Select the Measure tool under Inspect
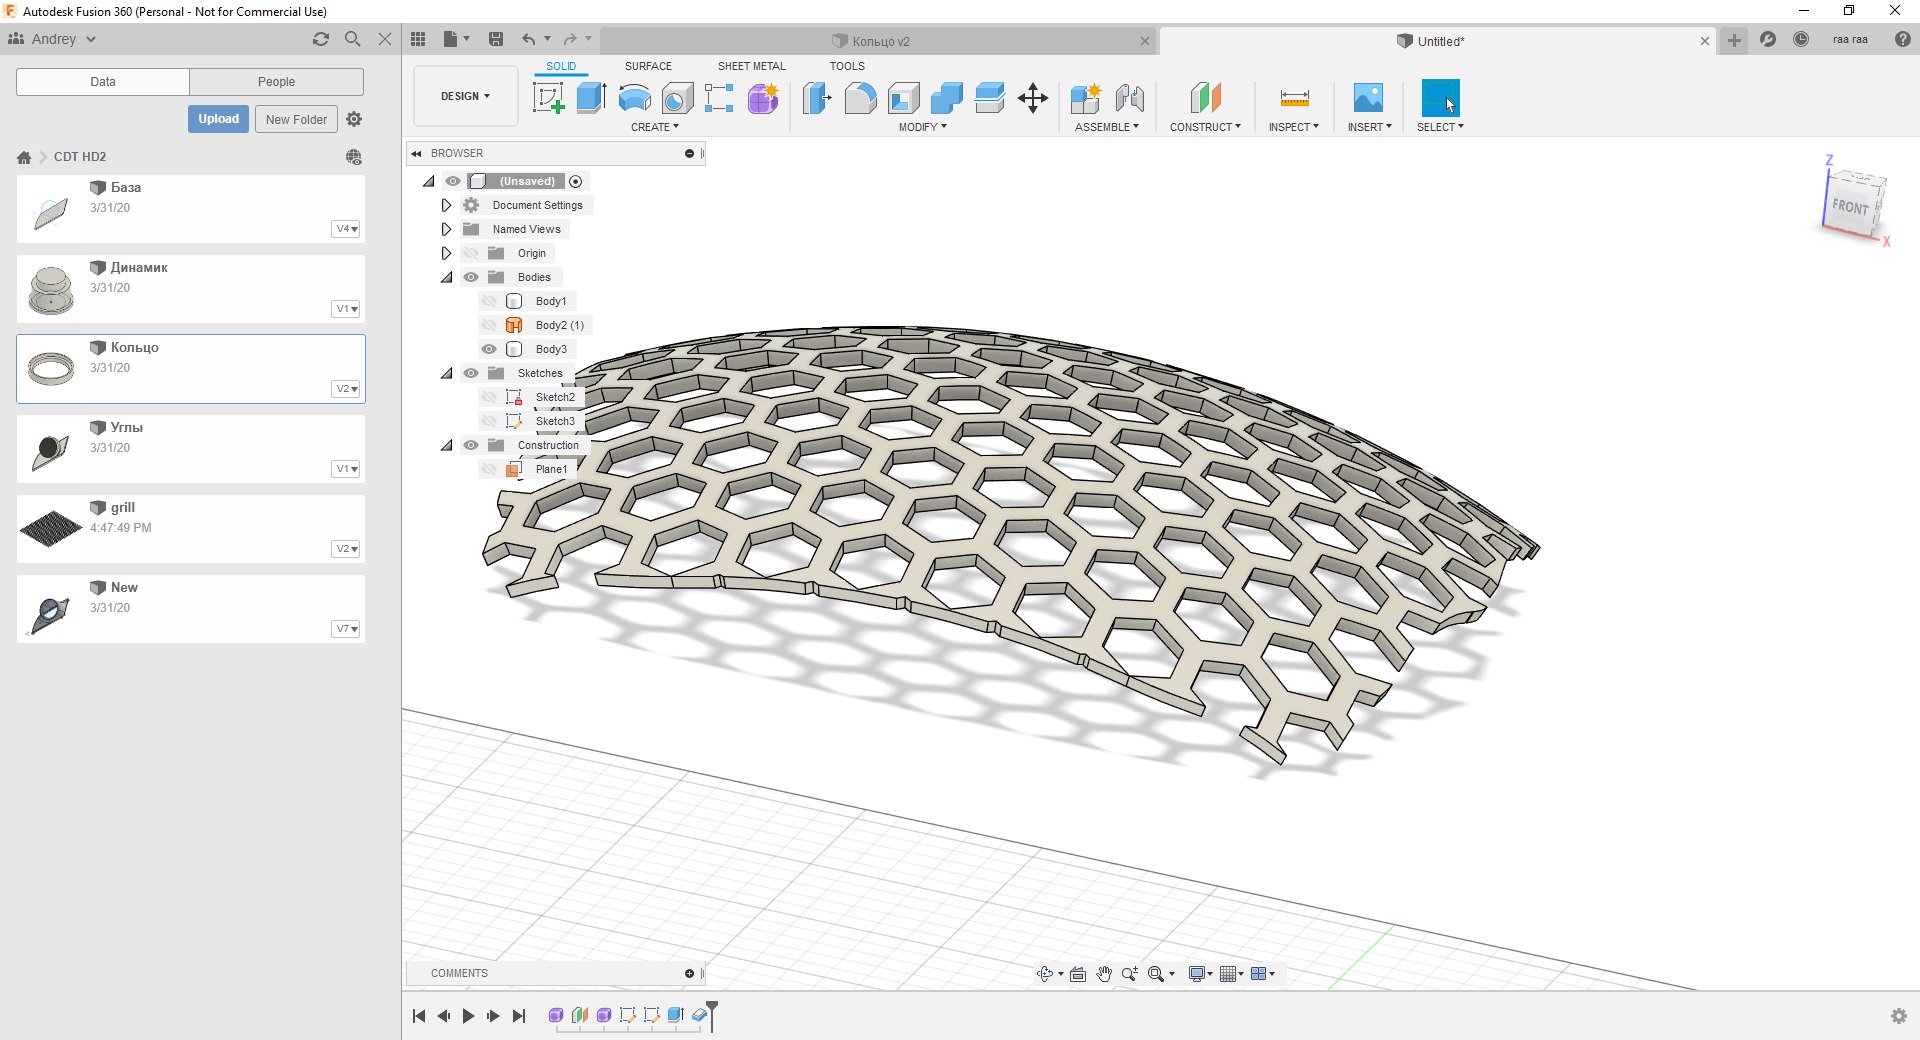The image size is (1920, 1040). coord(1294,98)
